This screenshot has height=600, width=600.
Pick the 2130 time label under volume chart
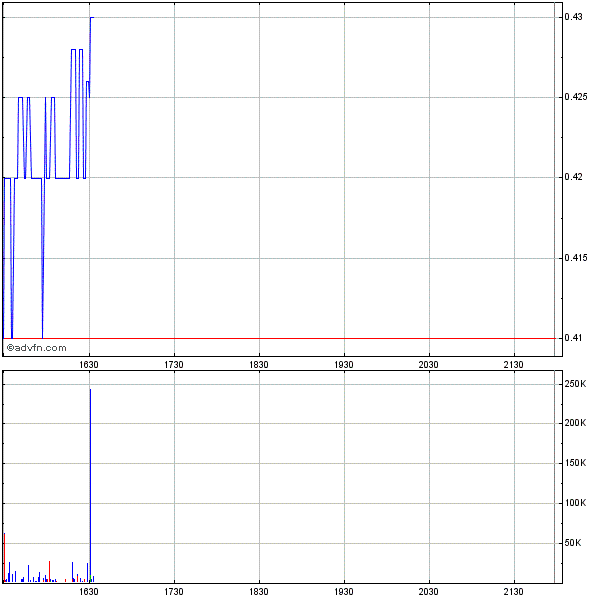[x=514, y=592]
